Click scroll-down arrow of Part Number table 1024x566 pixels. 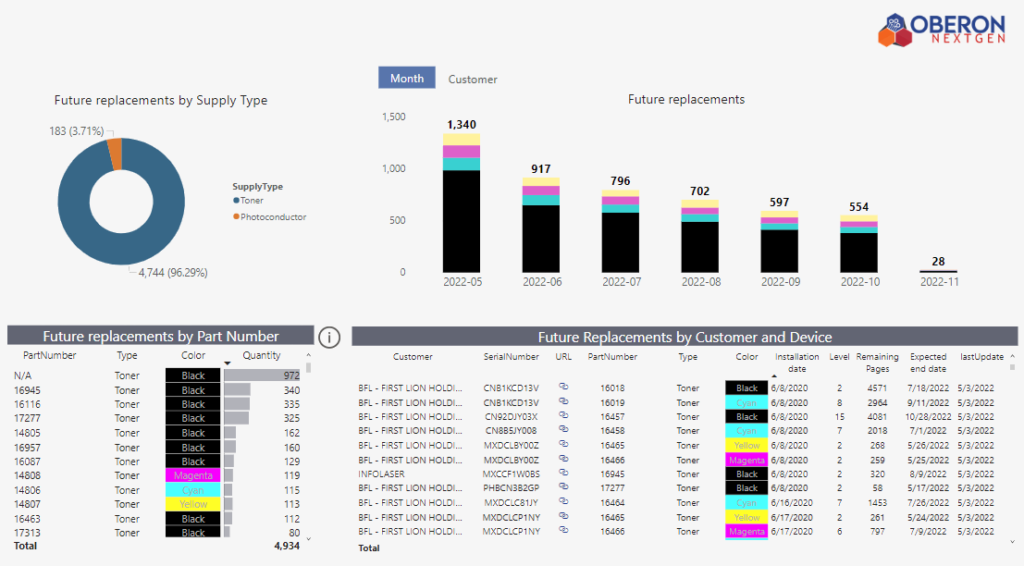coord(308,539)
